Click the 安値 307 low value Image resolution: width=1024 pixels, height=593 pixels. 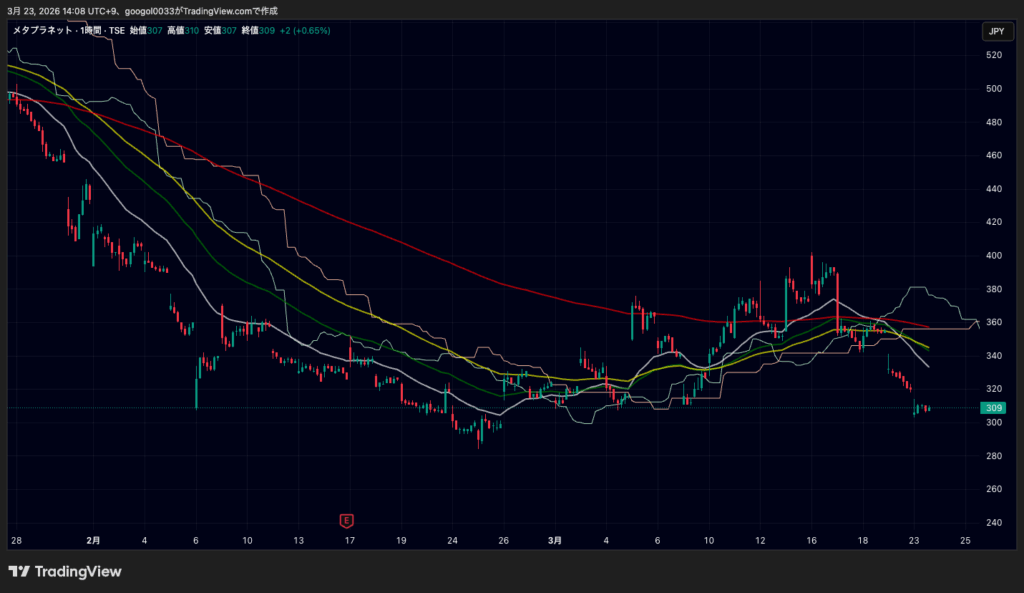222,31
